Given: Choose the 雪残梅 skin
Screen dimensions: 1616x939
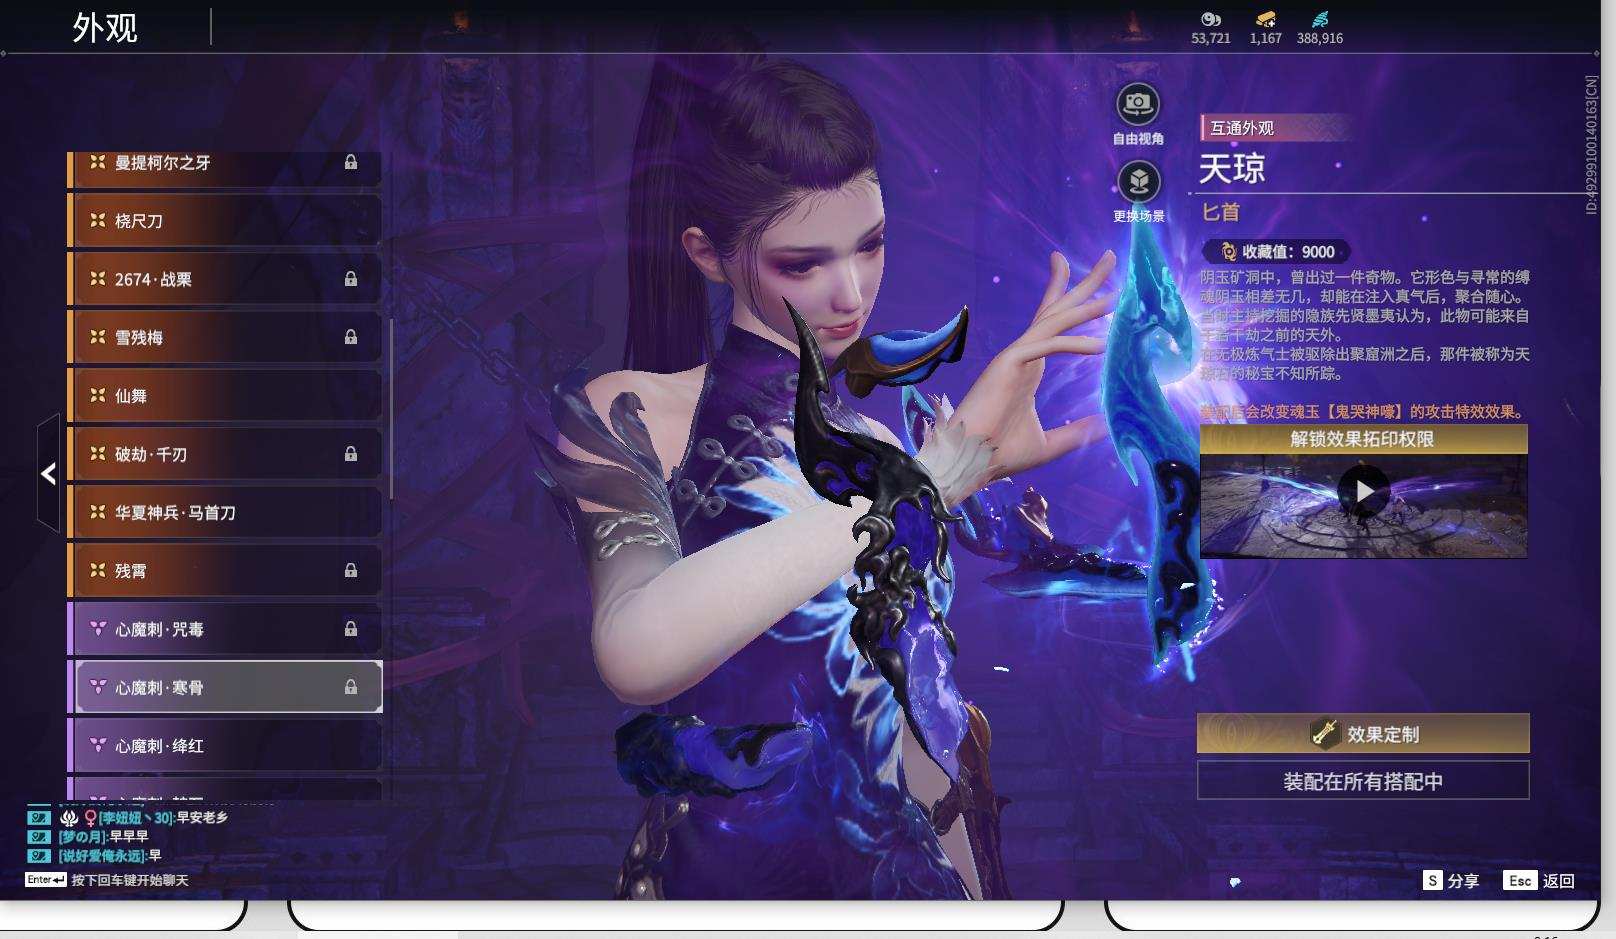Looking at the screenshot, I should coord(225,337).
